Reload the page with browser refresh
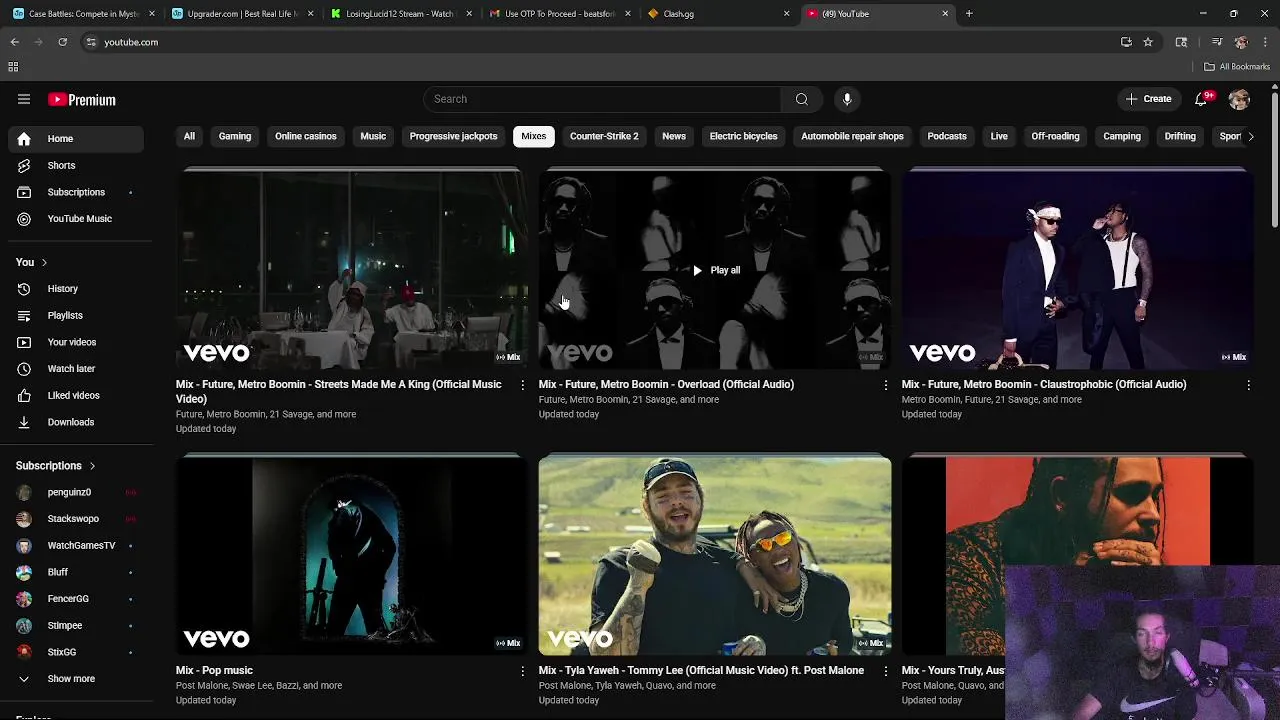The width and height of the screenshot is (1280, 720). coord(62,42)
